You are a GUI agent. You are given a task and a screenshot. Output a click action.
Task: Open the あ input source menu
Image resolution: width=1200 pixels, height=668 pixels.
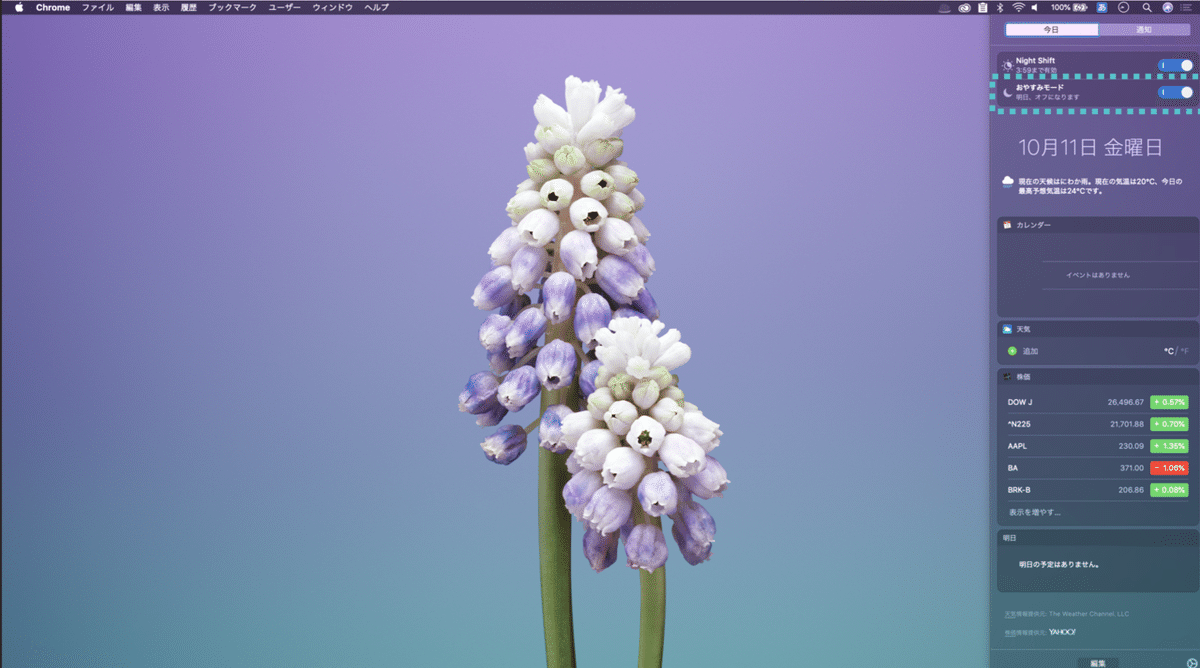(x=1102, y=7)
